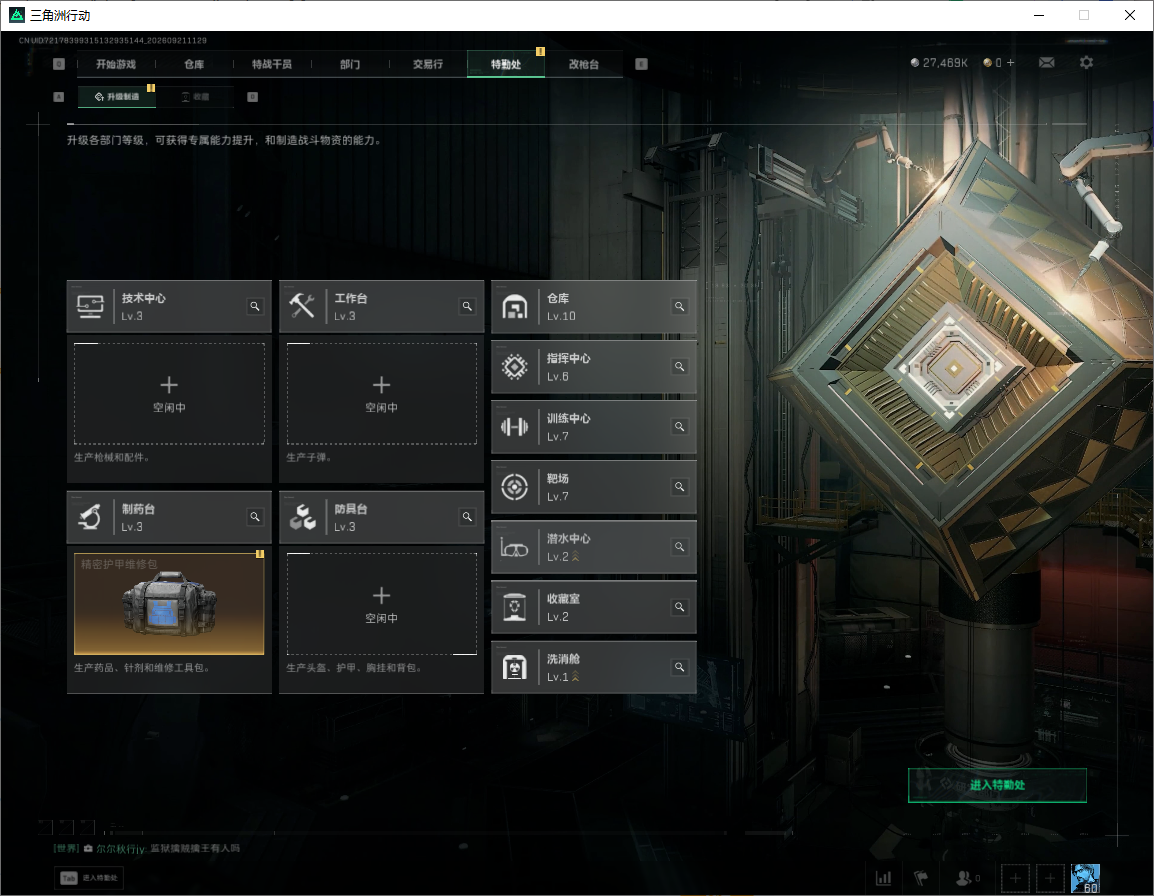Click the 靶场 target icon
Image resolution: width=1154 pixels, height=896 pixels.
click(514, 487)
